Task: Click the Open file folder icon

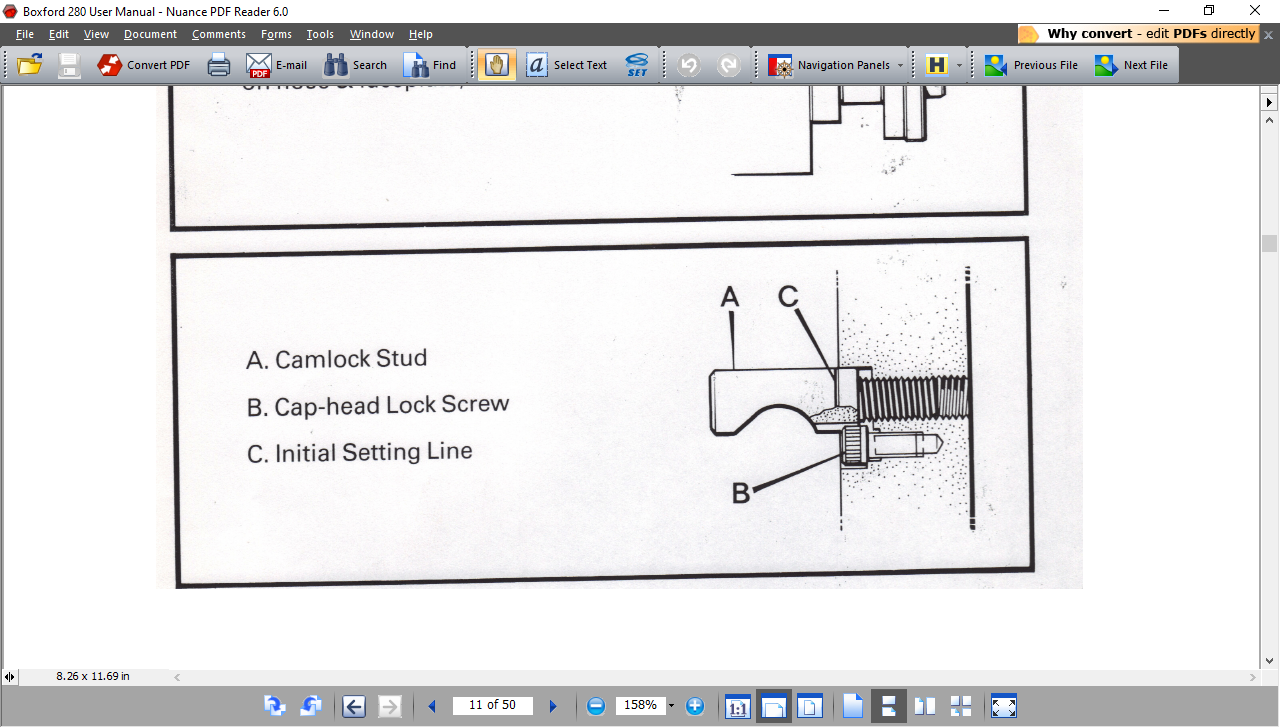Action: (30, 65)
